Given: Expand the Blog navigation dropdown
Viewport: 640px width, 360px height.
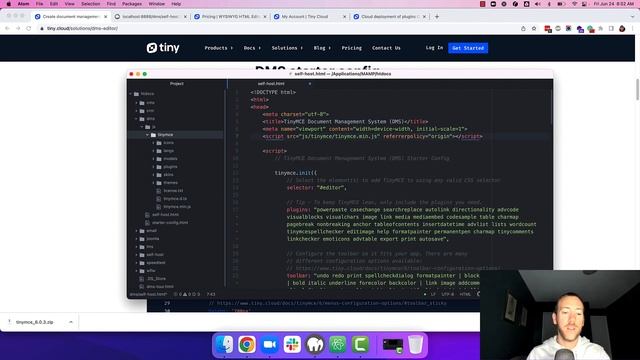Looking at the screenshot, I should click(x=322, y=48).
